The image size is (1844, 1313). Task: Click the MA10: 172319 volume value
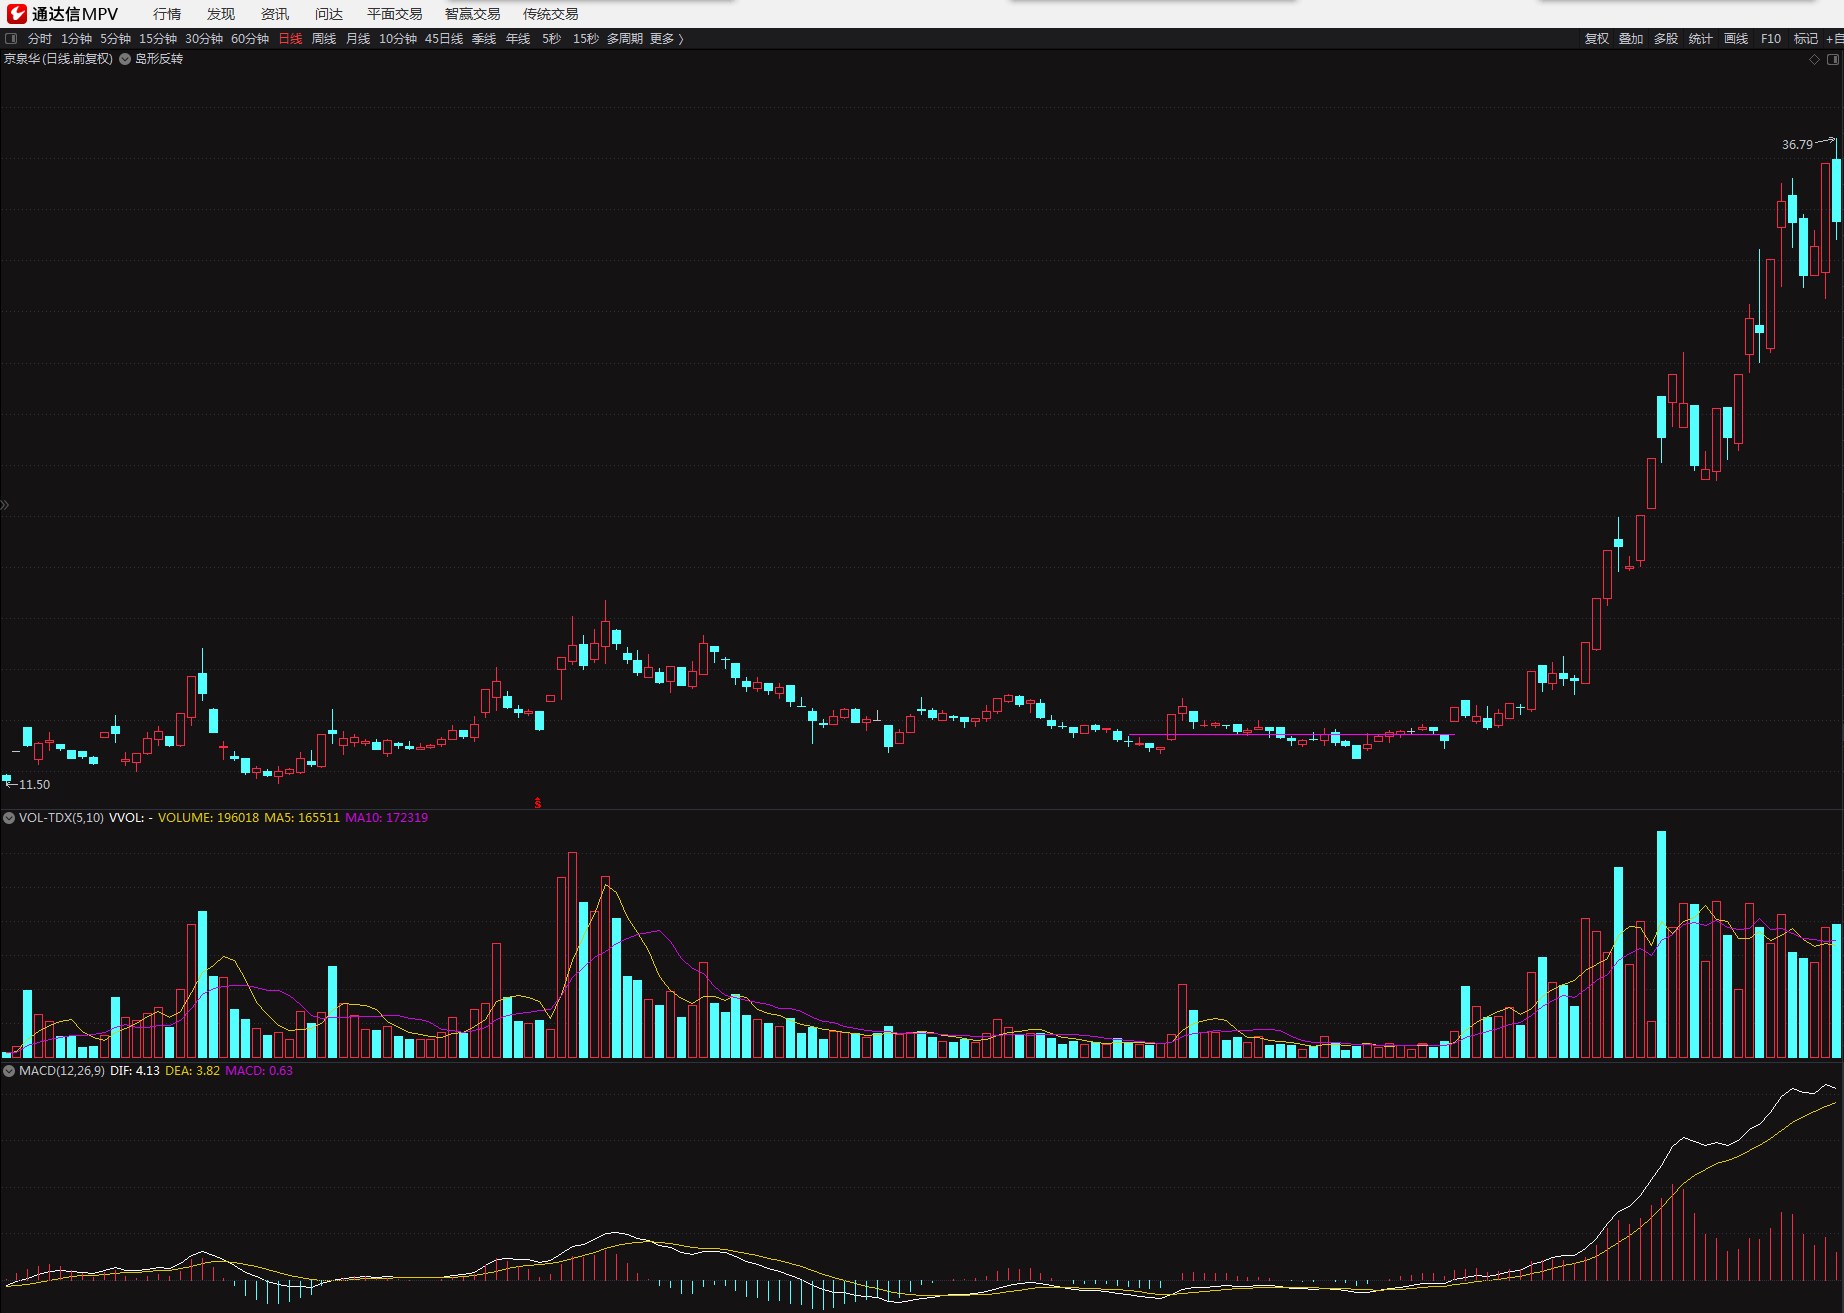tap(386, 818)
